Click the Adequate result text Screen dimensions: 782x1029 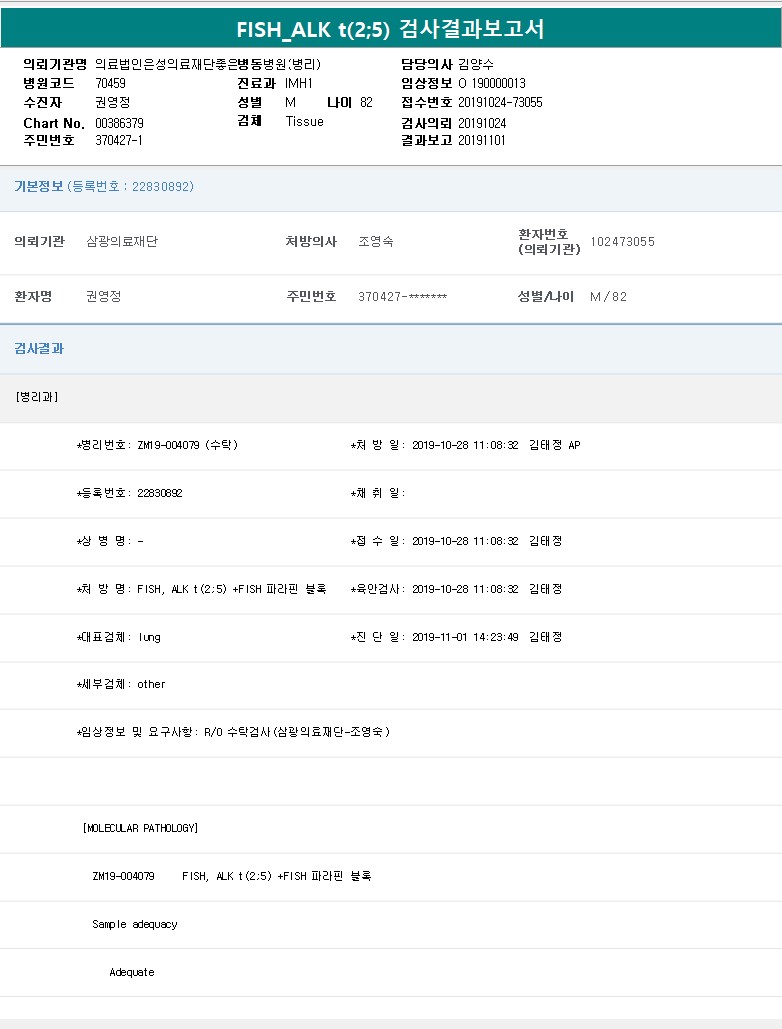[132, 972]
